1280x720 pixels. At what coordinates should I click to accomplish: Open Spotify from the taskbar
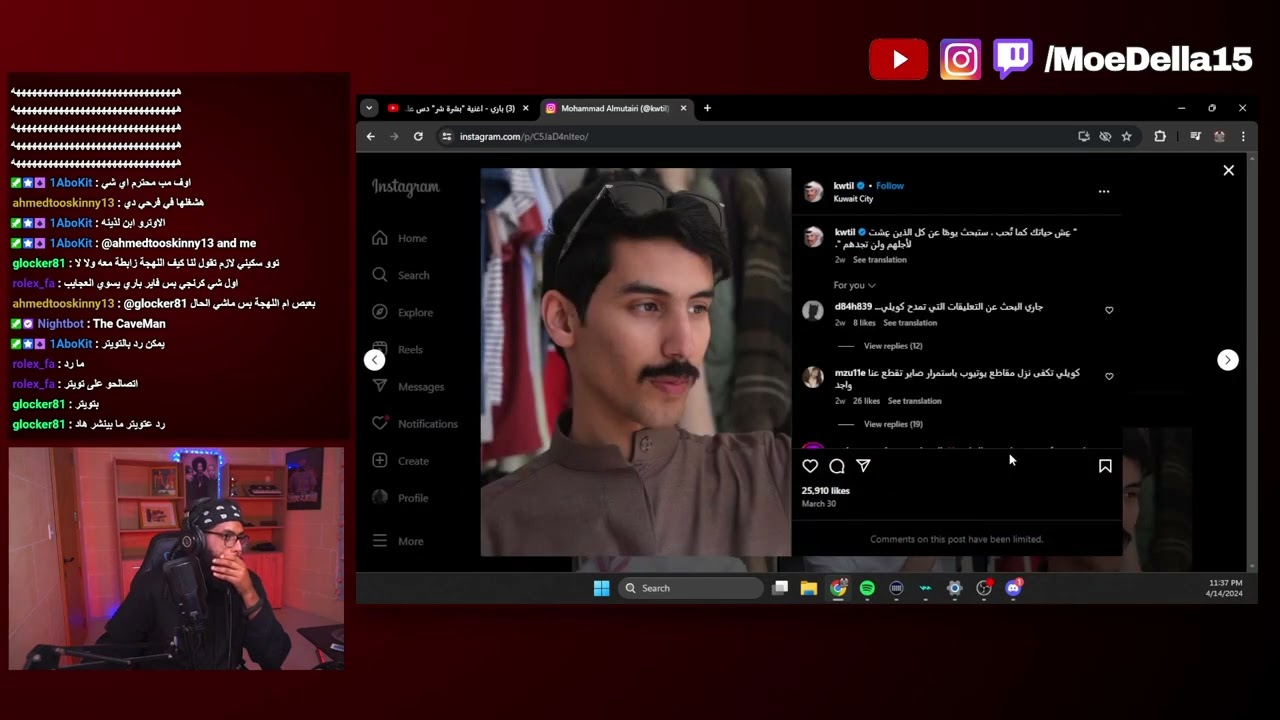click(x=867, y=588)
